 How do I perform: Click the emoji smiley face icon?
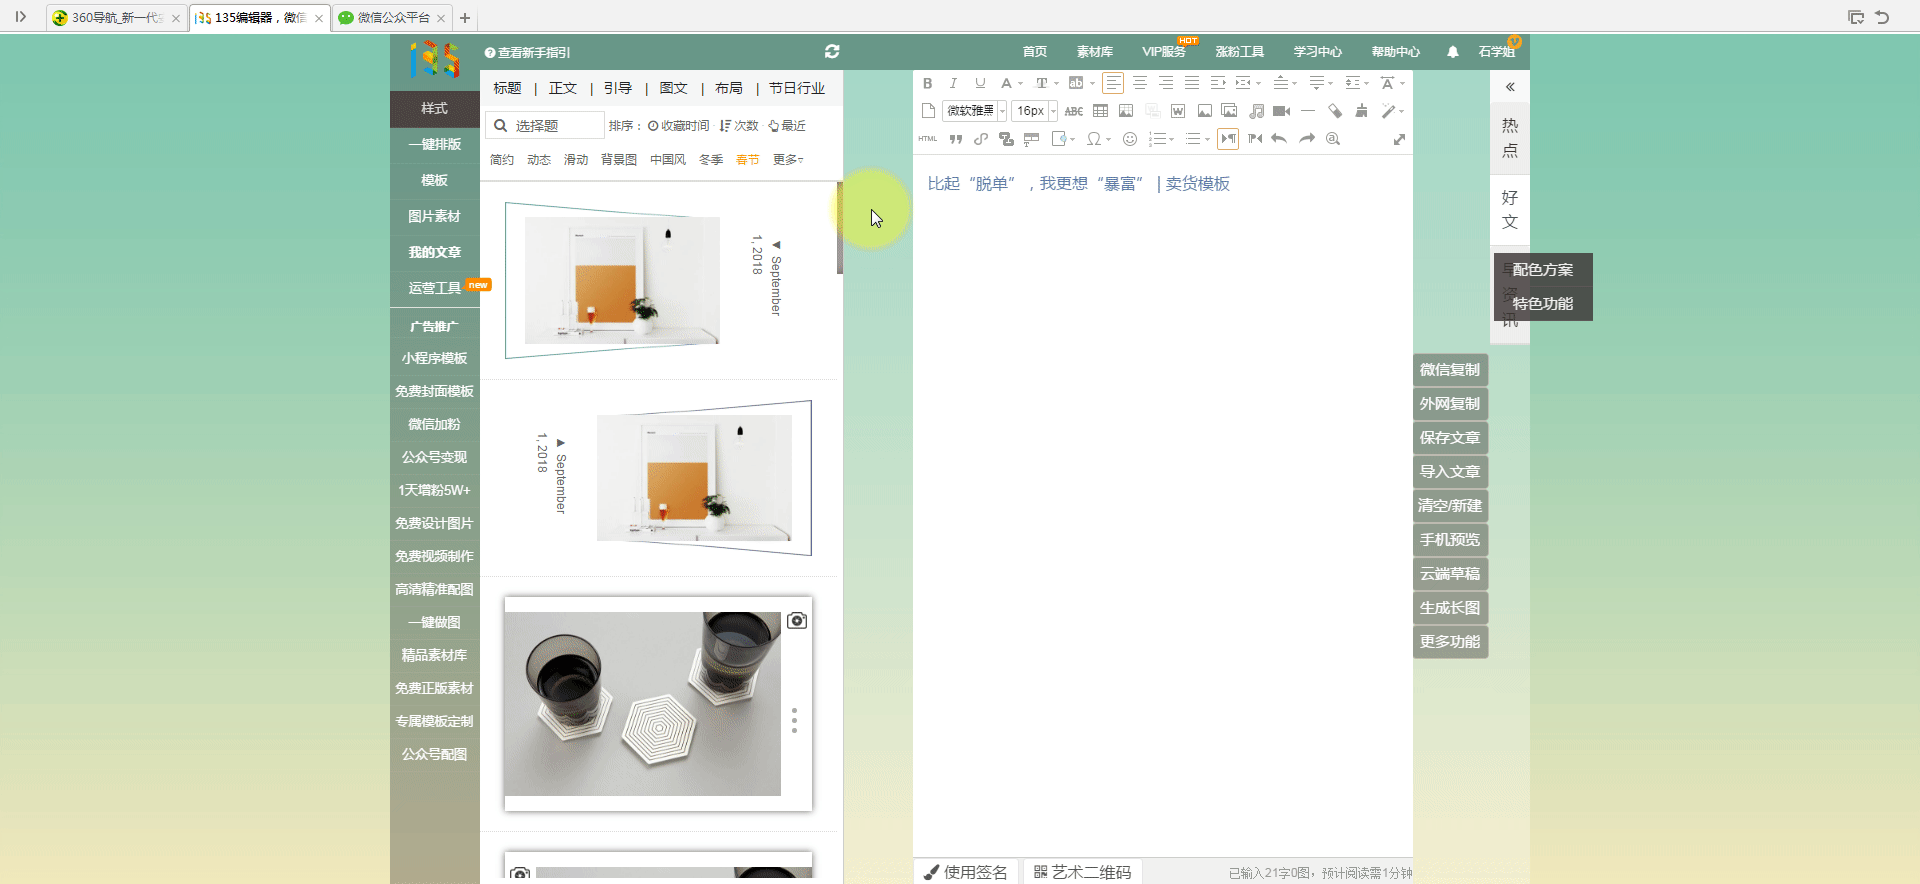[x=1129, y=139]
